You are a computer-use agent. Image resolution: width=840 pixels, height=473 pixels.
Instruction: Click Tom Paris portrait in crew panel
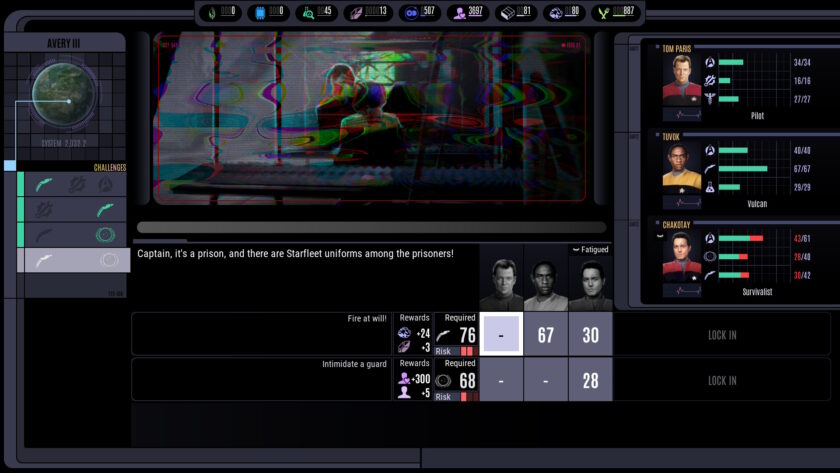(x=681, y=80)
